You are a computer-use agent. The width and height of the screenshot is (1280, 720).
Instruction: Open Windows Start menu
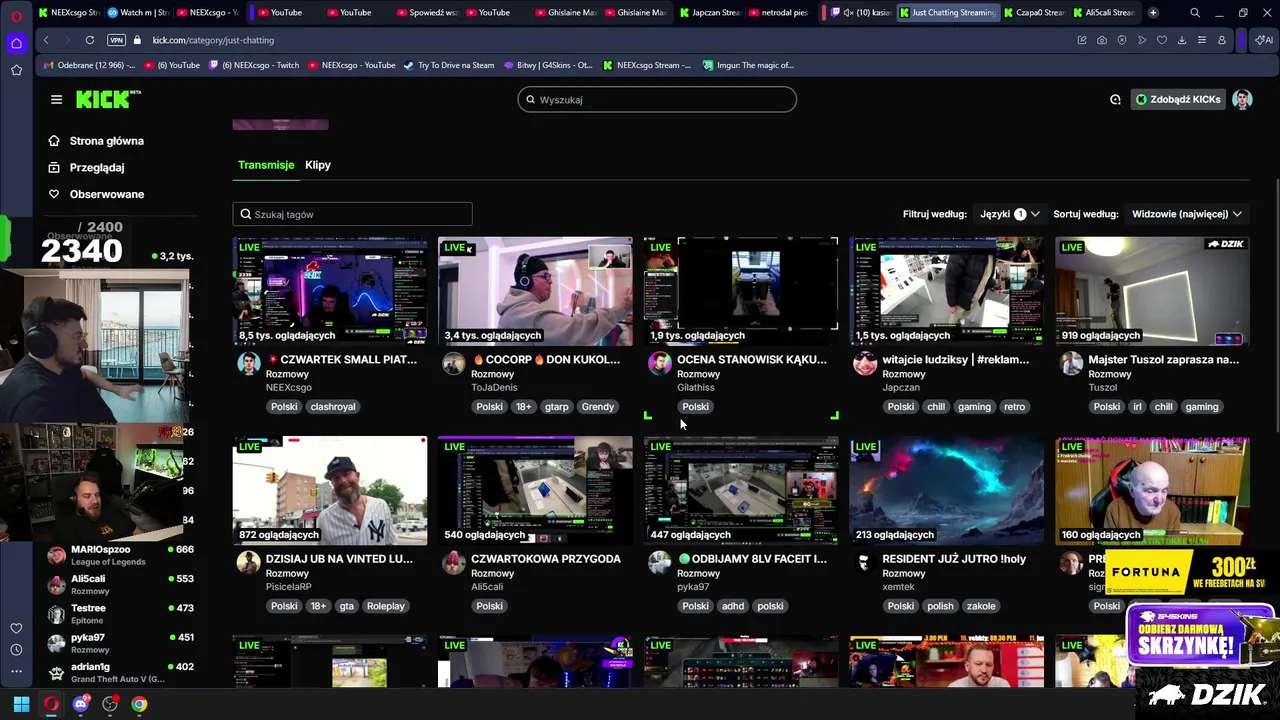coord(21,704)
